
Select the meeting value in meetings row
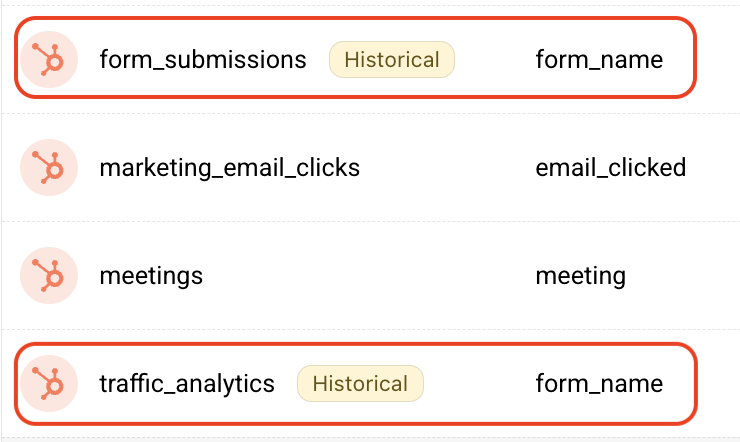click(x=580, y=276)
